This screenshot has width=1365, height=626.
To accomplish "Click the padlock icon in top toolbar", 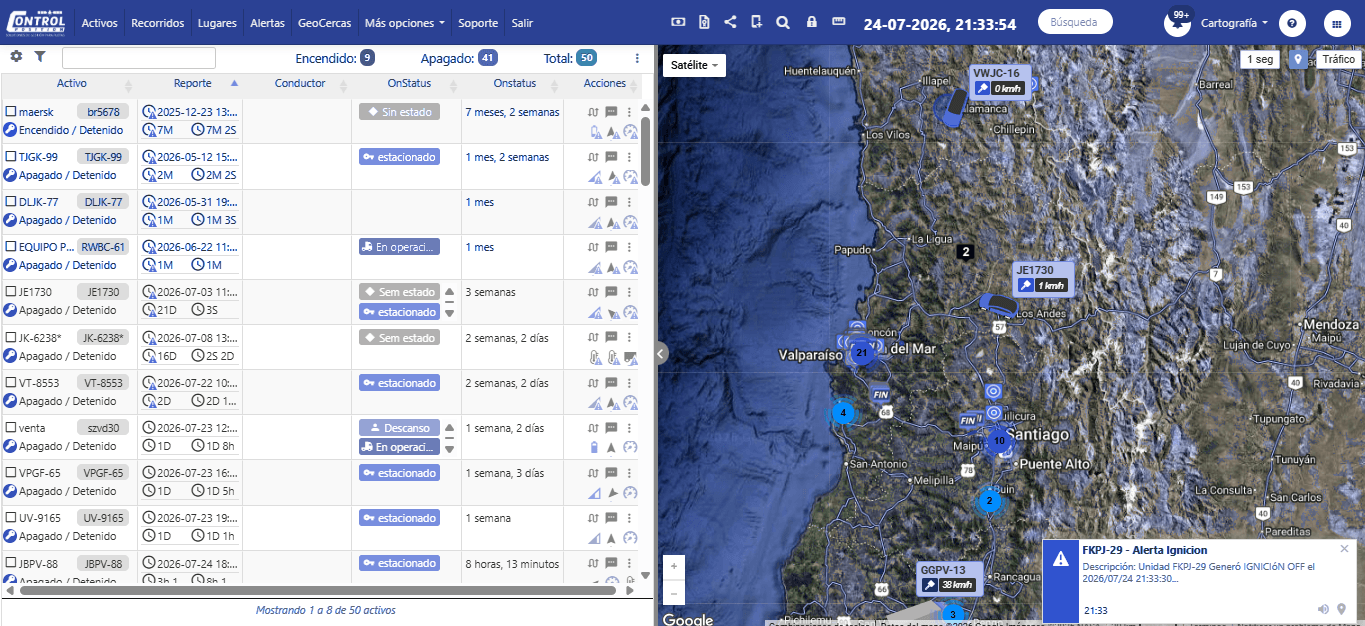I will [811, 22].
